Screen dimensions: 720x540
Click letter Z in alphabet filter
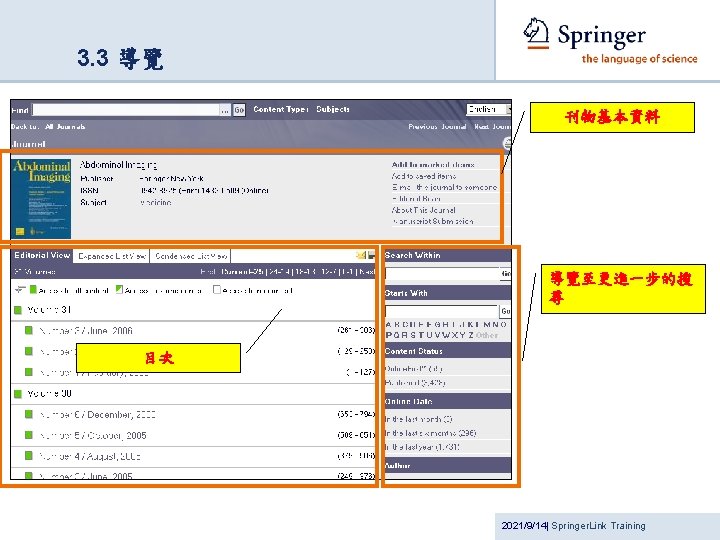pyautogui.click(x=471, y=335)
